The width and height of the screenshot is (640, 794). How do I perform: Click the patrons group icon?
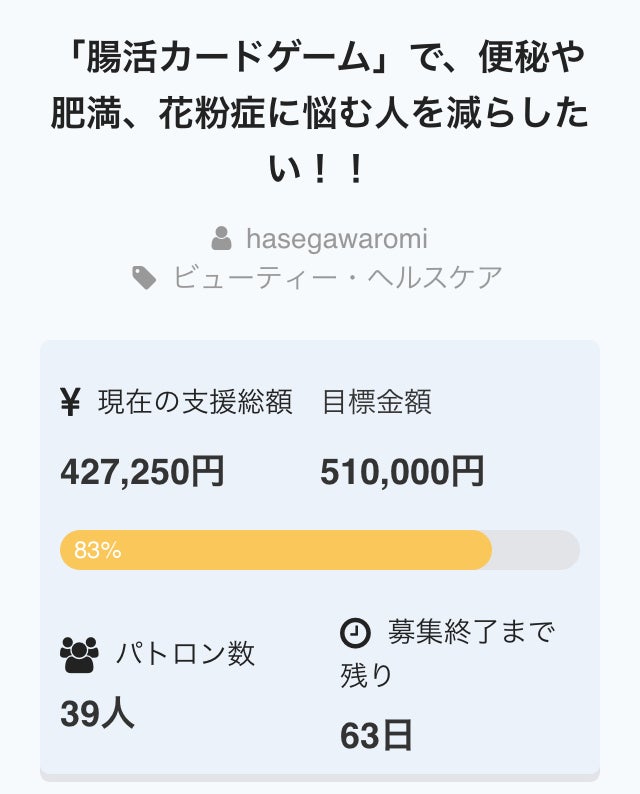(79, 654)
